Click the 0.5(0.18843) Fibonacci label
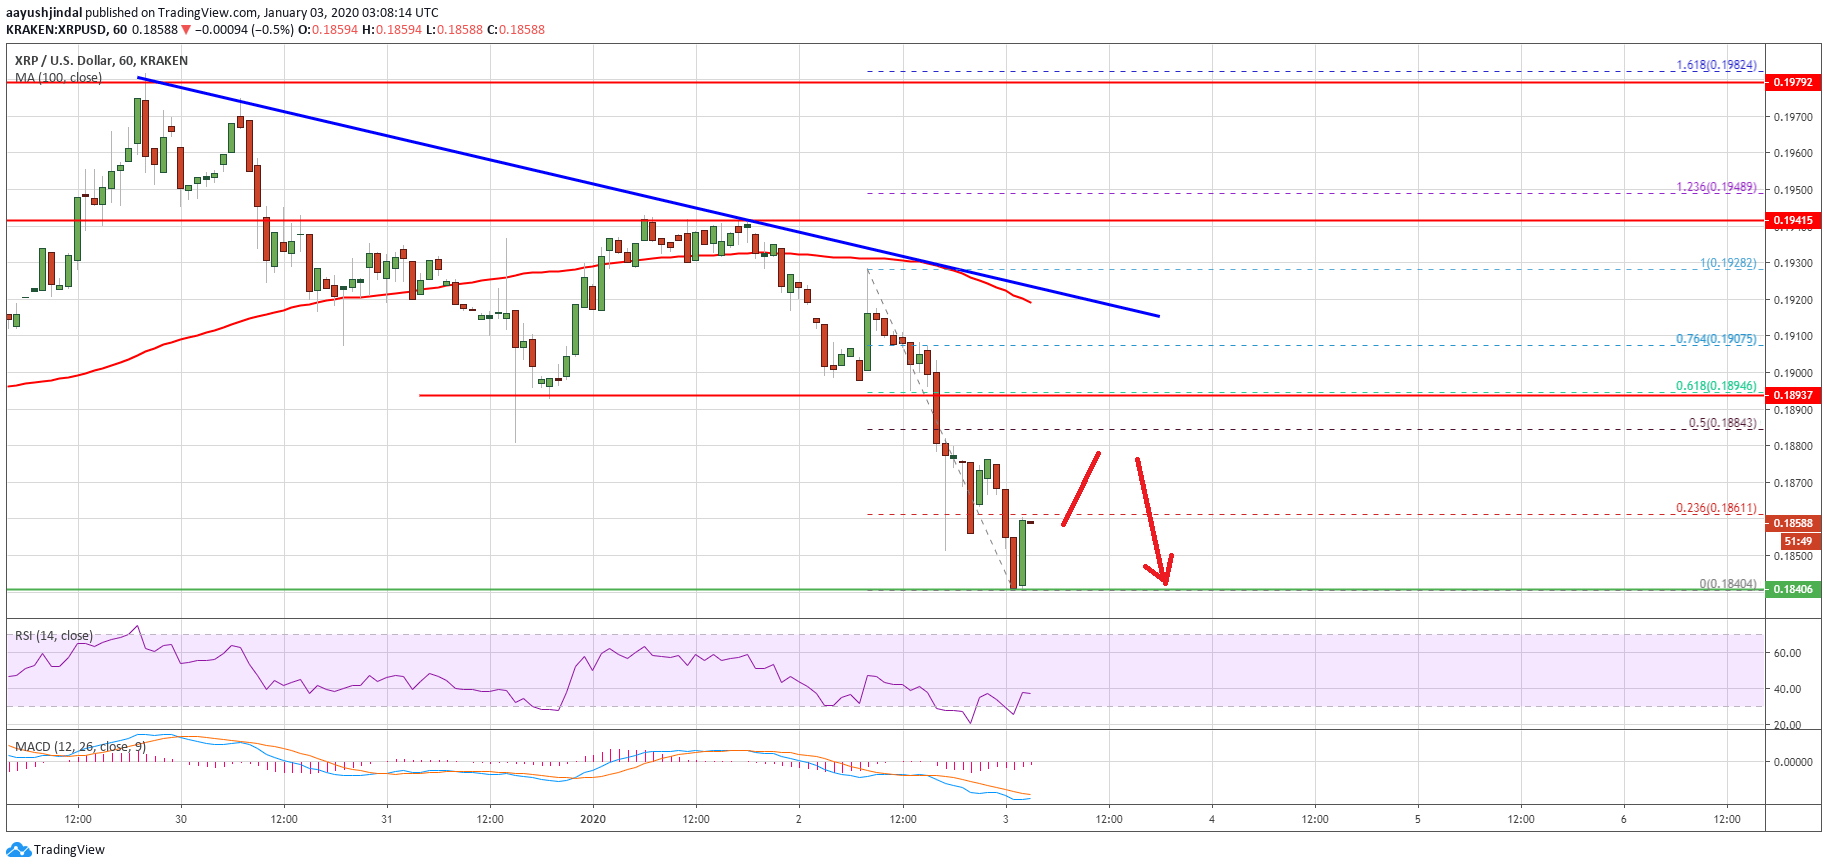This screenshot has height=868, width=1828. (1722, 423)
